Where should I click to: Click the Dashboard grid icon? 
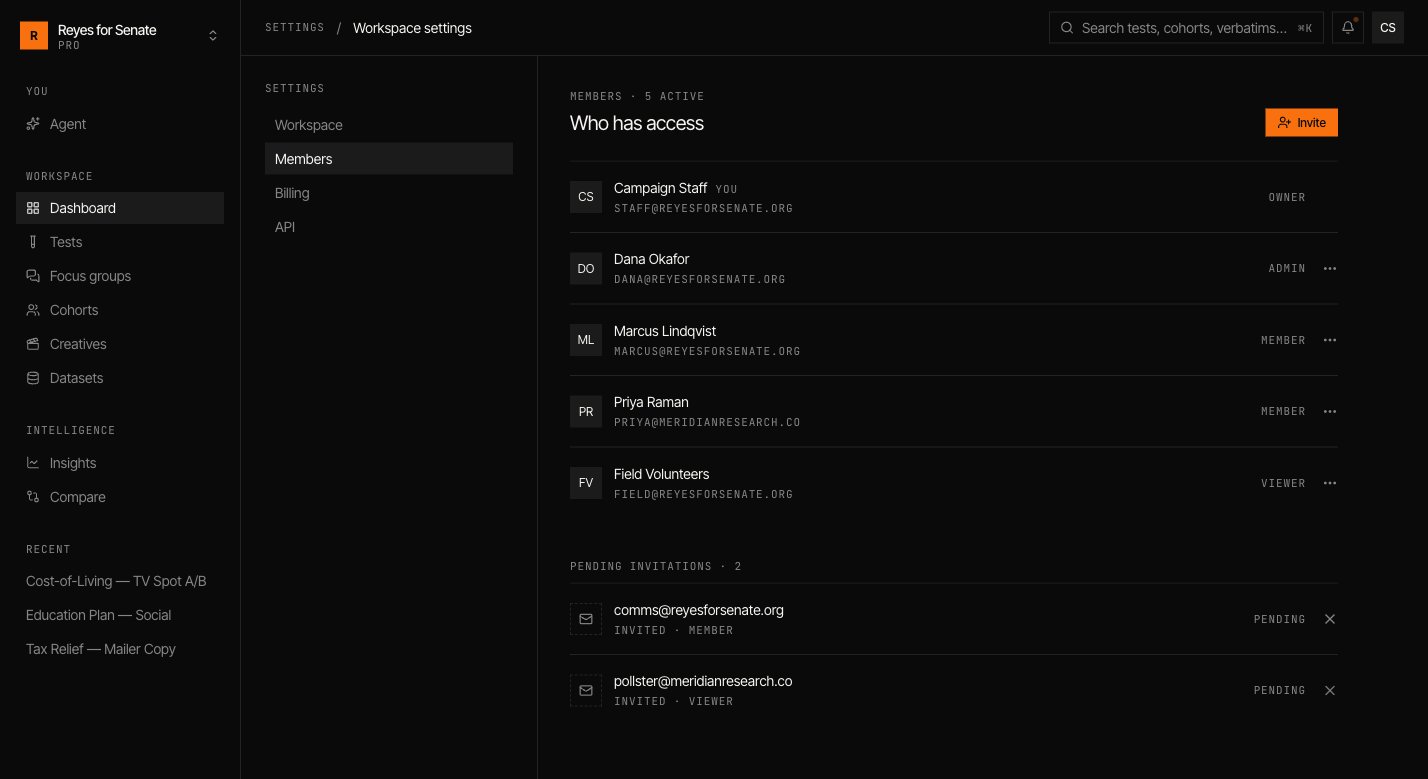coord(33,208)
